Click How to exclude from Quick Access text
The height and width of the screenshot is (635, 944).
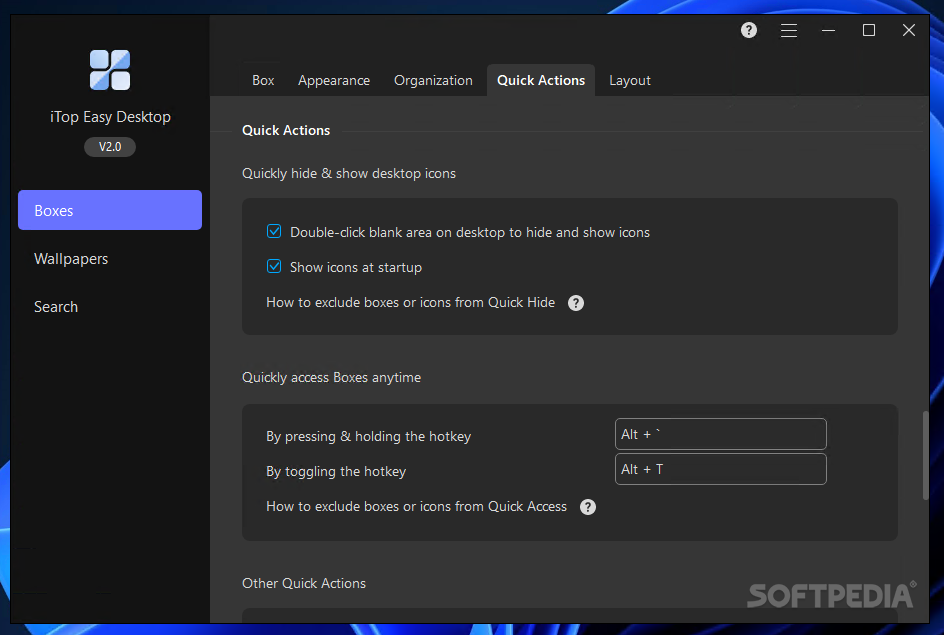tap(417, 506)
